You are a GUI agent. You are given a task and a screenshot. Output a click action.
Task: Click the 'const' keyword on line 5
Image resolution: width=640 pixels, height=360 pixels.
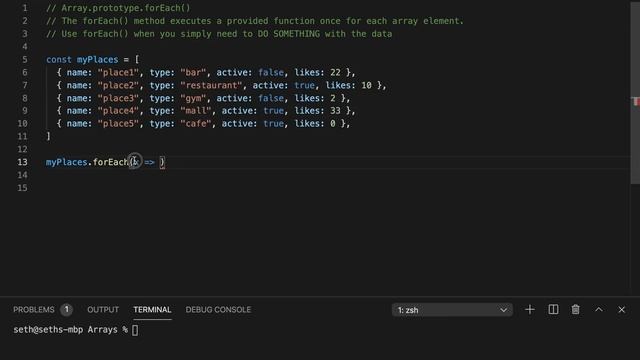(x=59, y=60)
